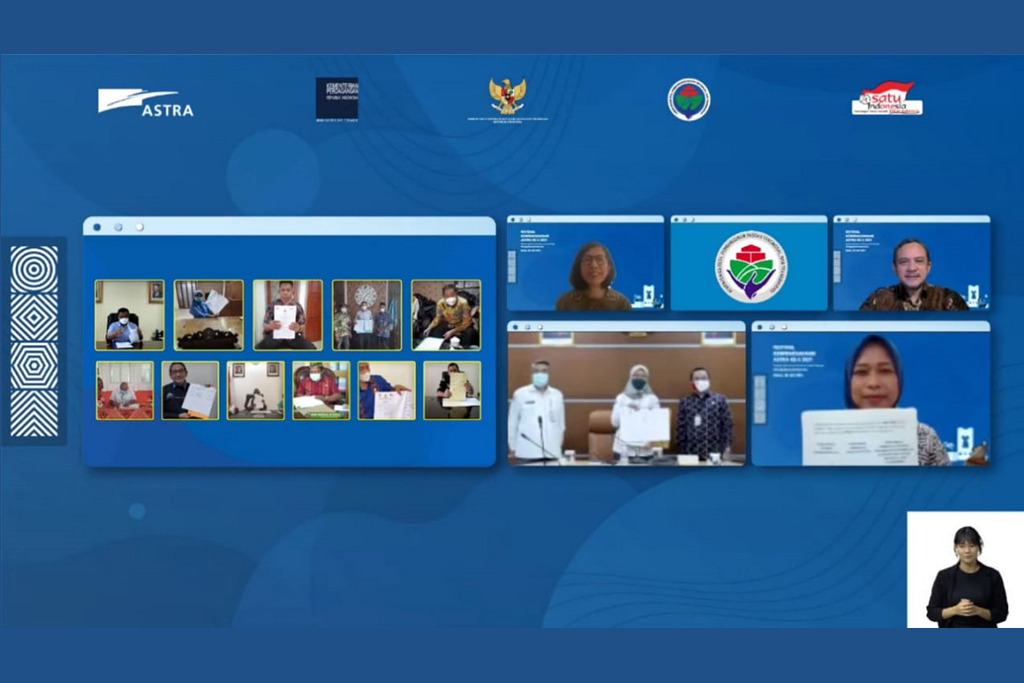Click the small circular ministry logo in header
This screenshot has width=1024, height=683.
pyautogui.click(x=688, y=99)
